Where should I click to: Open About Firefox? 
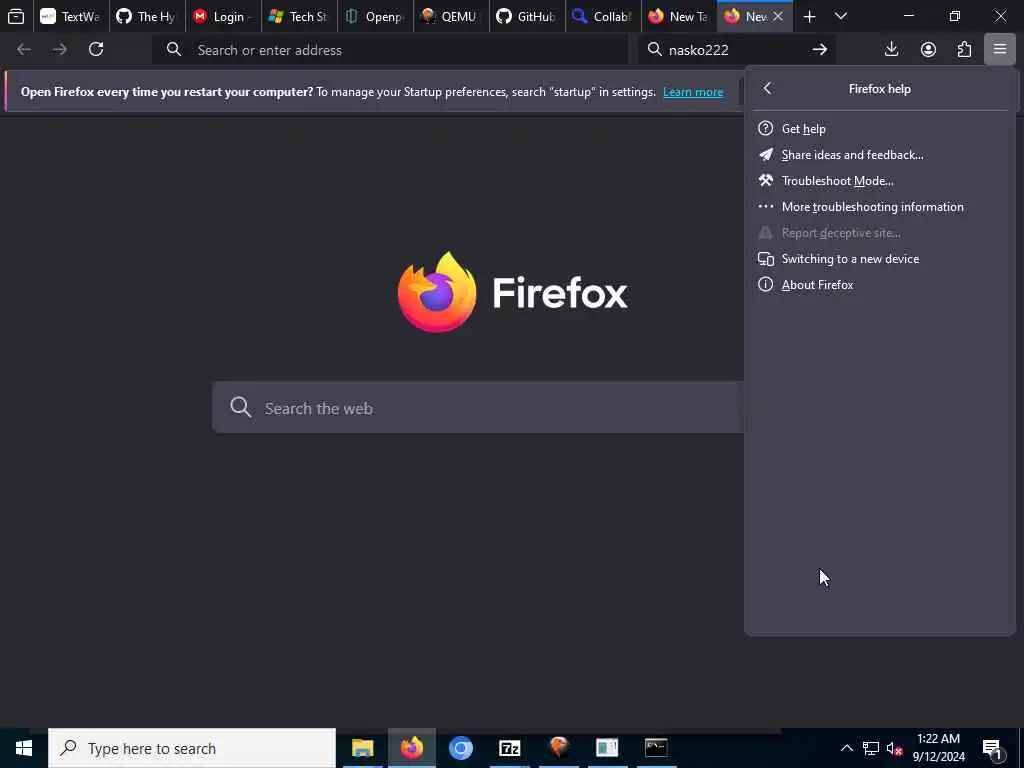click(x=880, y=285)
